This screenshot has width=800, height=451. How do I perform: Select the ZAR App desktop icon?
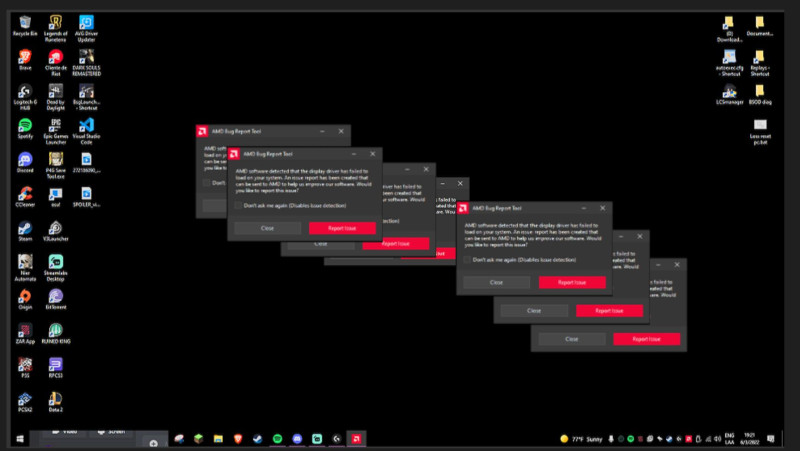pyautogui.click(x=25, y=333)
